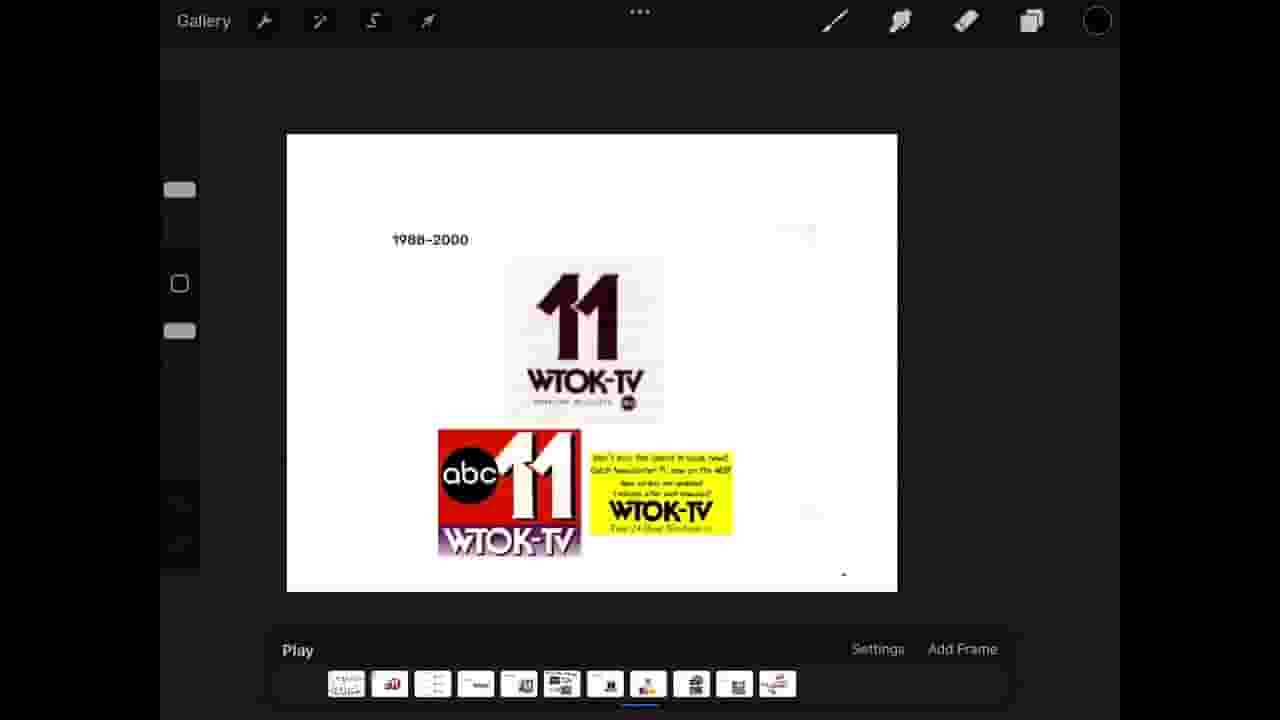Activate the Transform arrow tool
This screenshot has height=720, width=1280.
click(428, 21)
